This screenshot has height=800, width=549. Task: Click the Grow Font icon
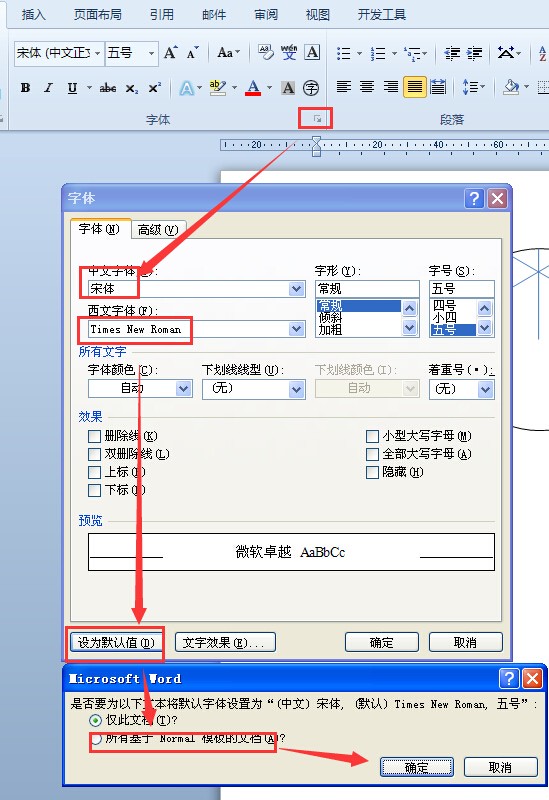tap(170, 52)
